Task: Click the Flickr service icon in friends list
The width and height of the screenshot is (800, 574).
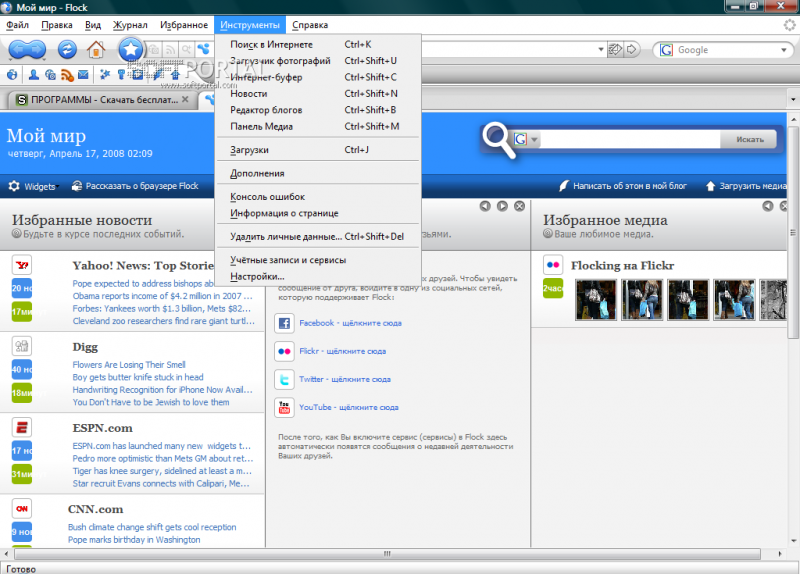Action: (284, 351)
